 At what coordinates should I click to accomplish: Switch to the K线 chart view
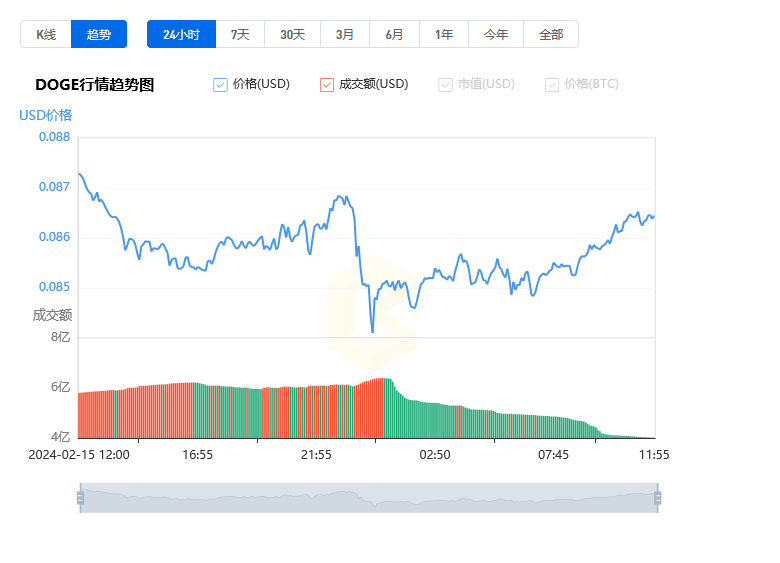tap(46, 34)
